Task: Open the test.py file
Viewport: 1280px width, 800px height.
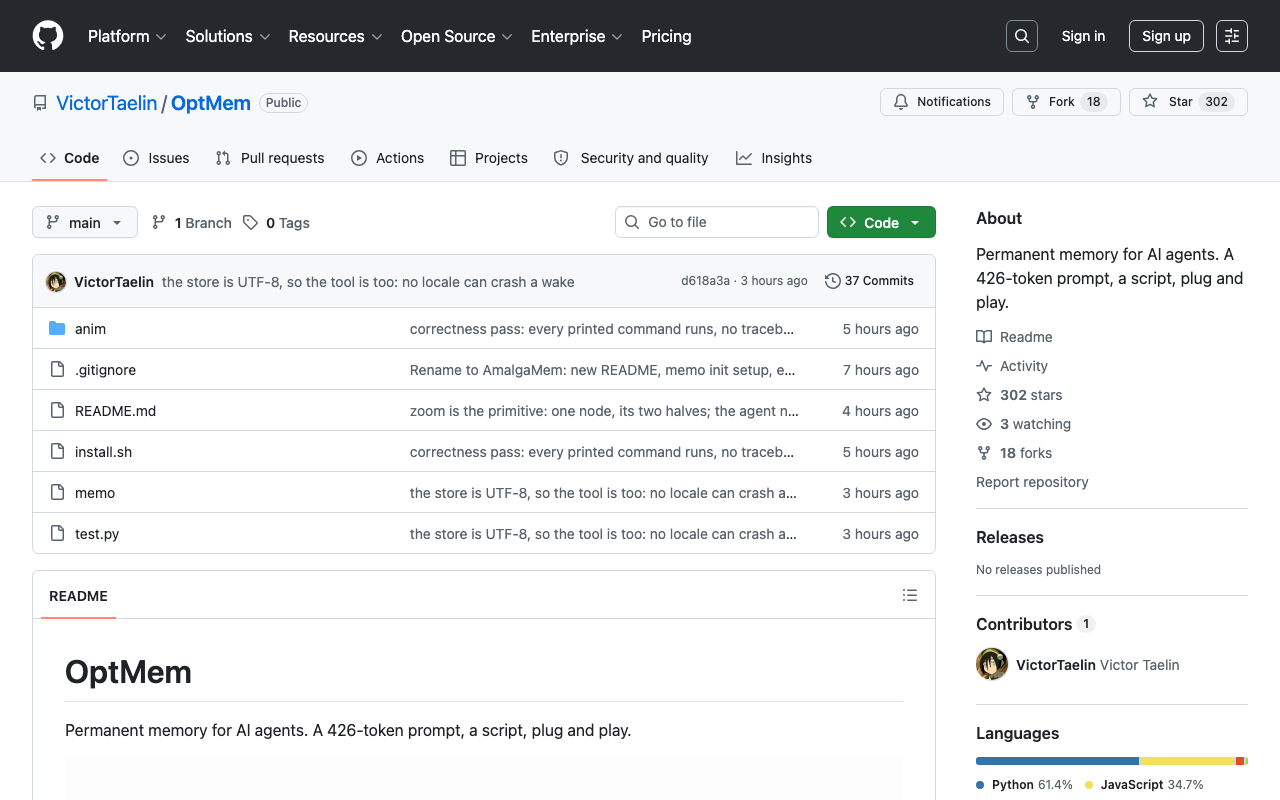Action: pyautogui.click(x=97, y=534)
